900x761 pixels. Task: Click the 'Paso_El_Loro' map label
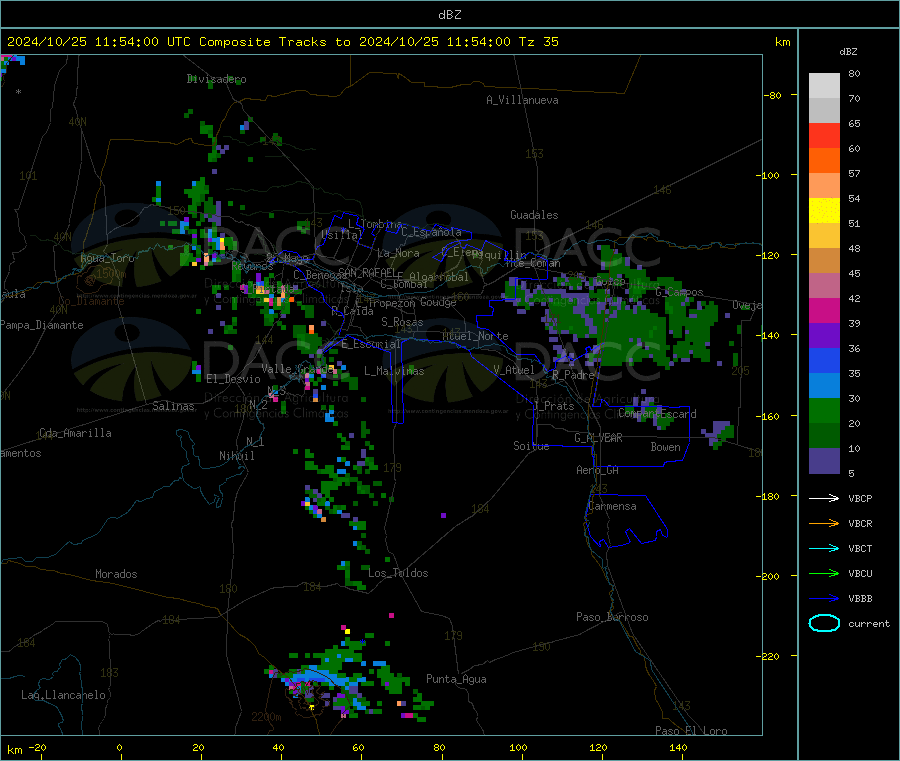tap(691, 731)
